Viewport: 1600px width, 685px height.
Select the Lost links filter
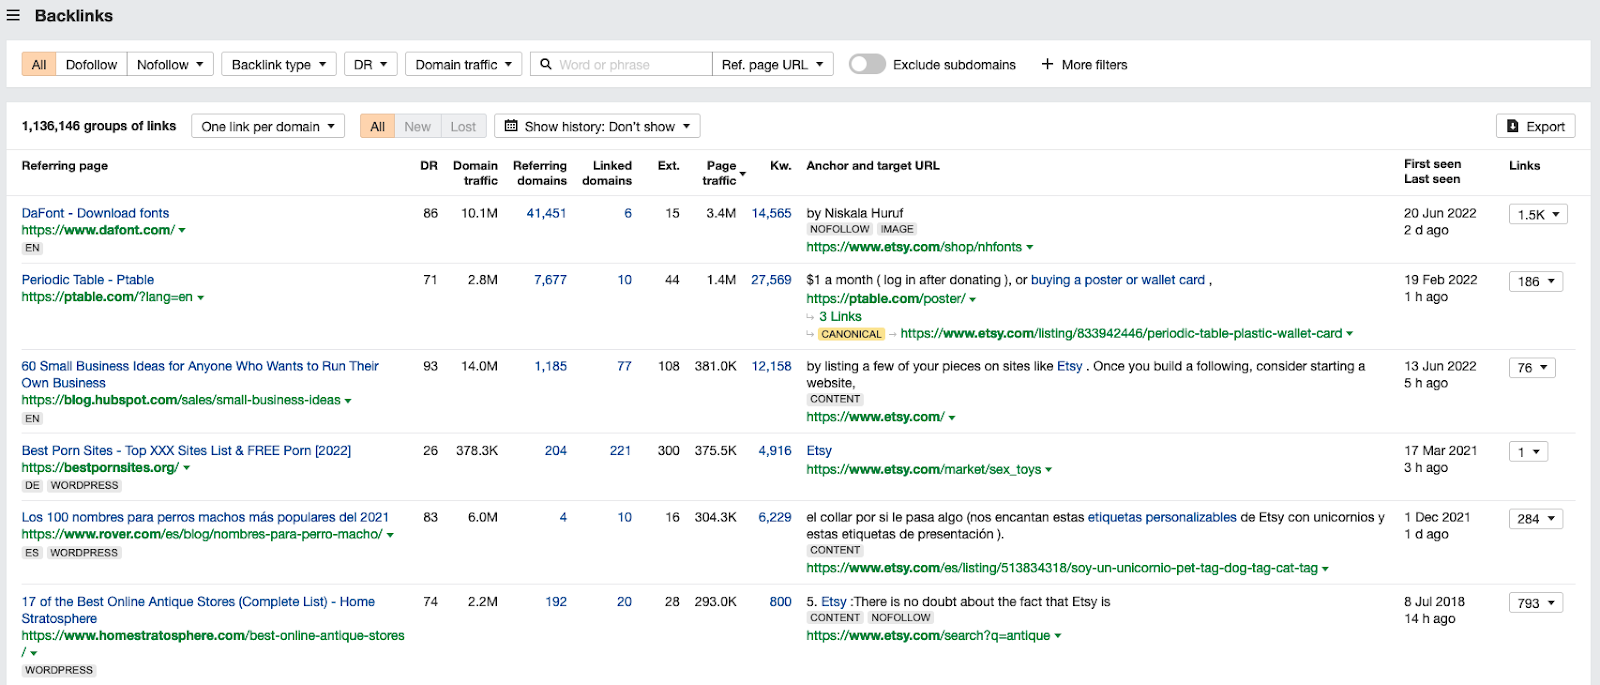click(x=463, y=126)
